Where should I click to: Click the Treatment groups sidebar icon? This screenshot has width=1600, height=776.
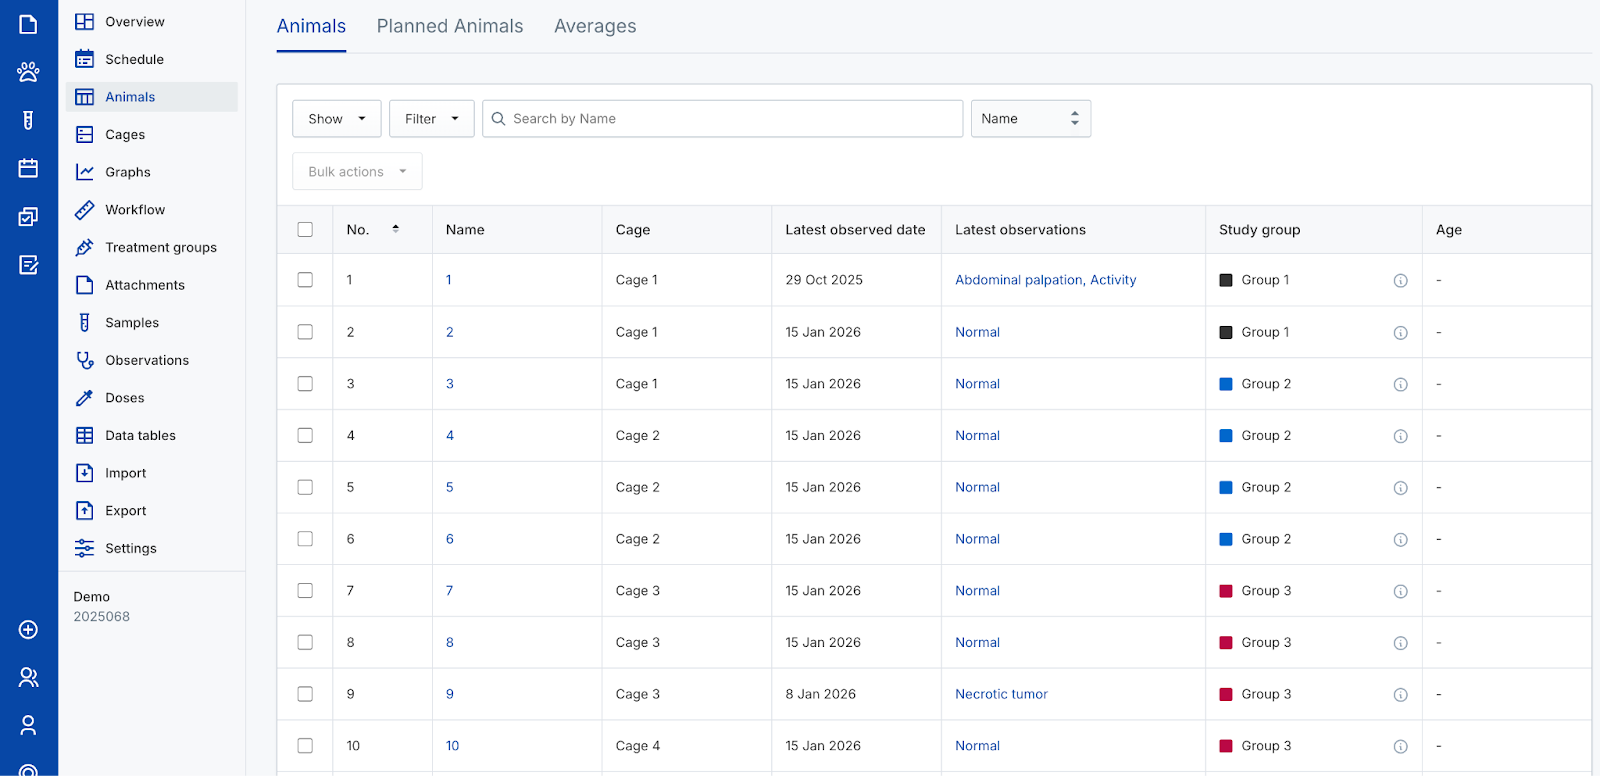coord(85,247)
